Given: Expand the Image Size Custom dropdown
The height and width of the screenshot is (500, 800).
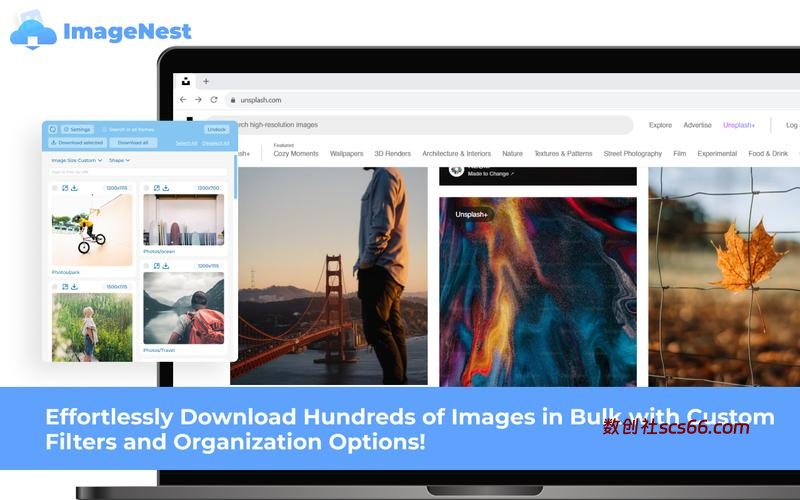Looking at the screenshot, I should click(76, 160).
